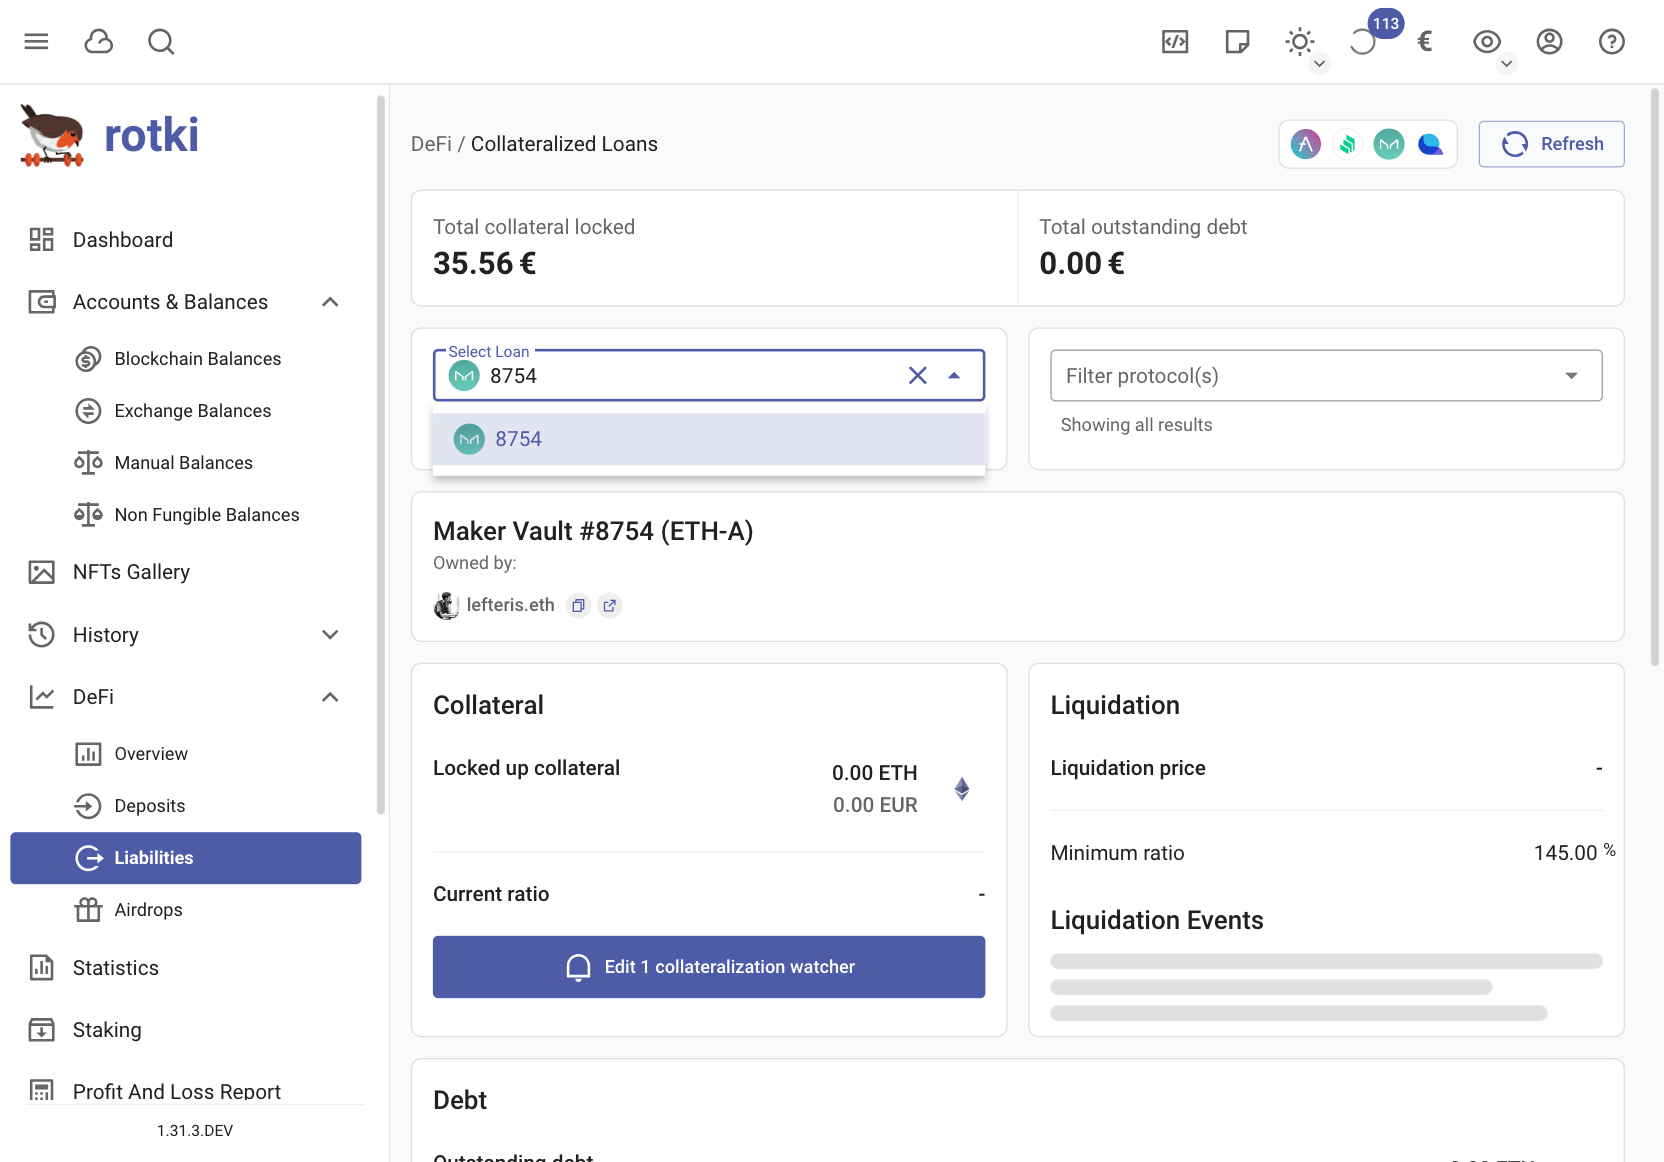The height and width of the screenshot is (1162, 1664).
Task: Click the rotki logo
Action: coord(109,135)
